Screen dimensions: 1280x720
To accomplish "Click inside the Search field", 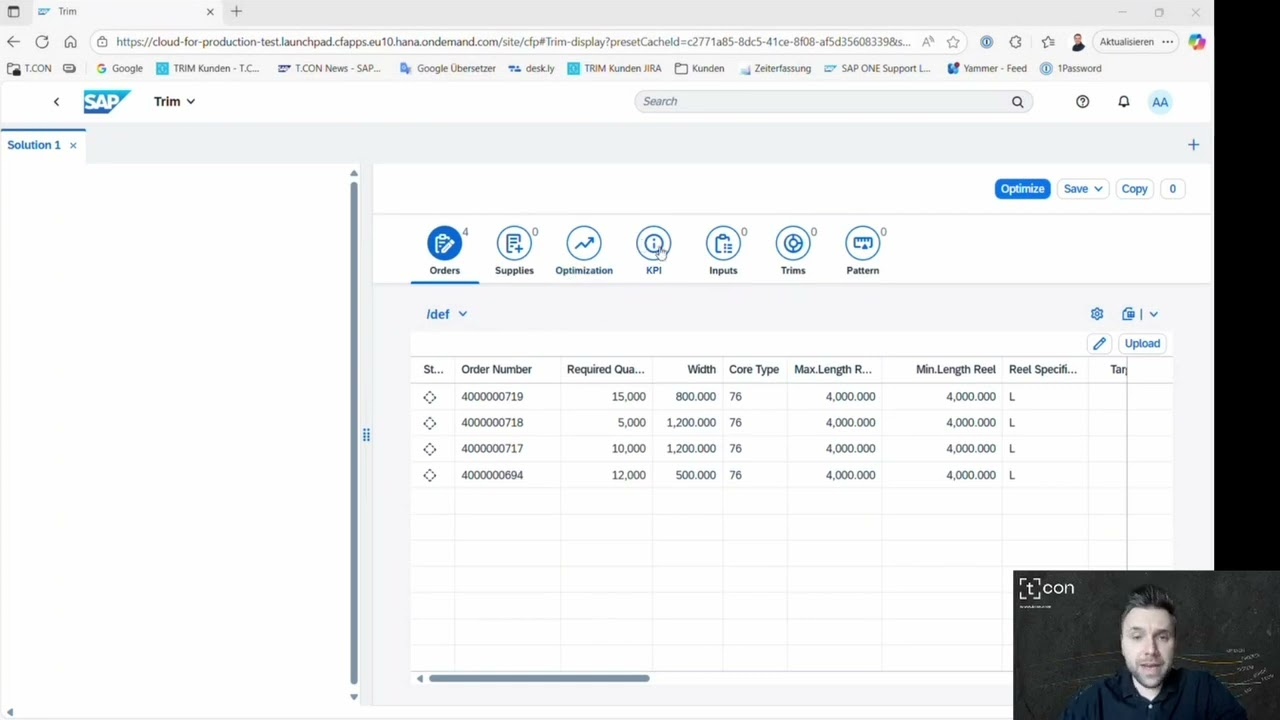I will coord(820,101).
